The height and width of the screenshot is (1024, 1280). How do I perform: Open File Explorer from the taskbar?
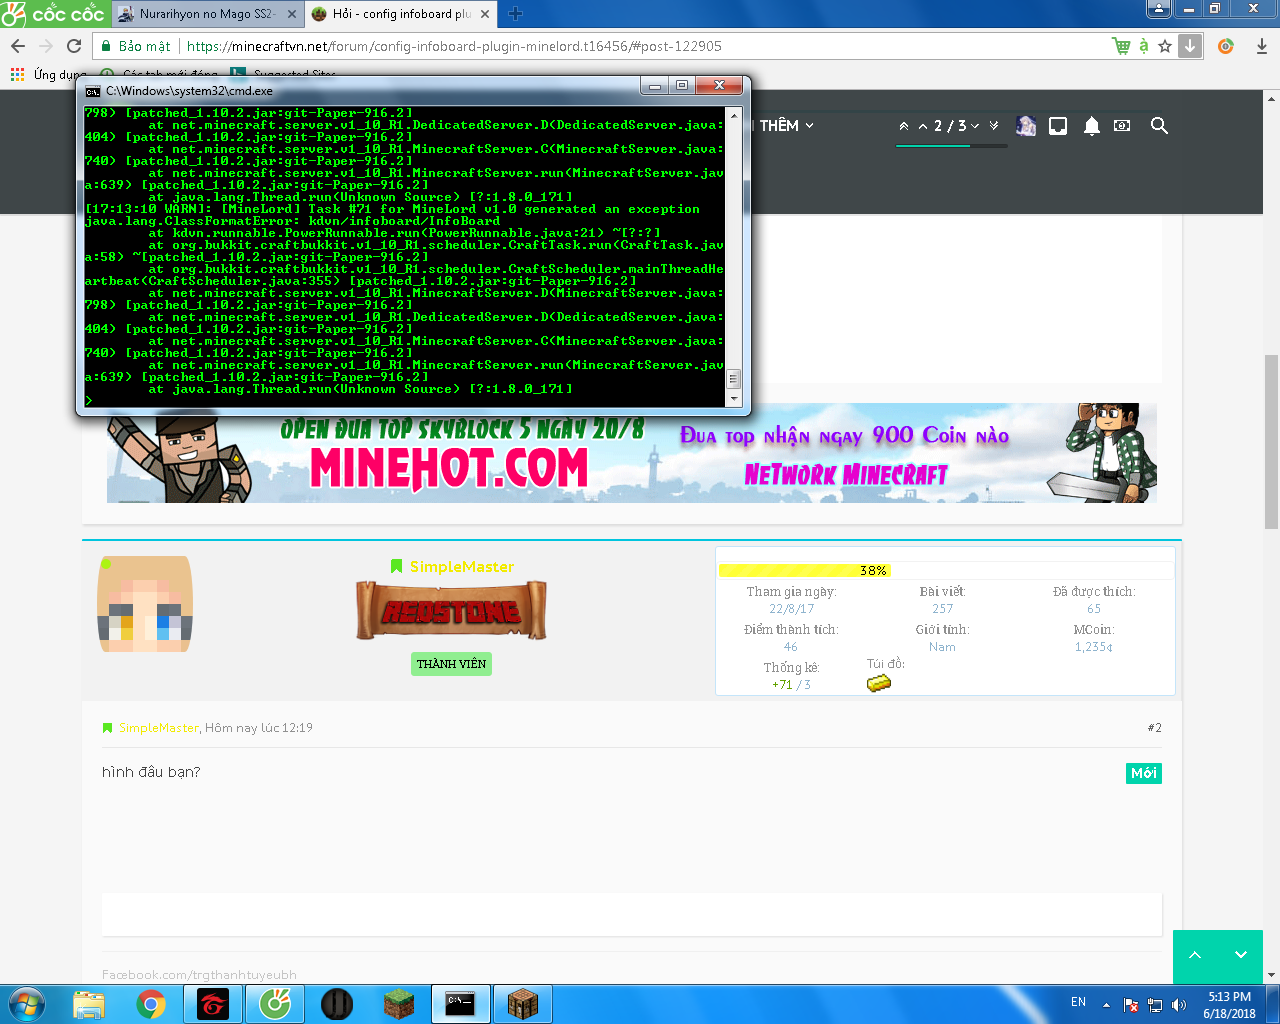tap(89, 1004)
